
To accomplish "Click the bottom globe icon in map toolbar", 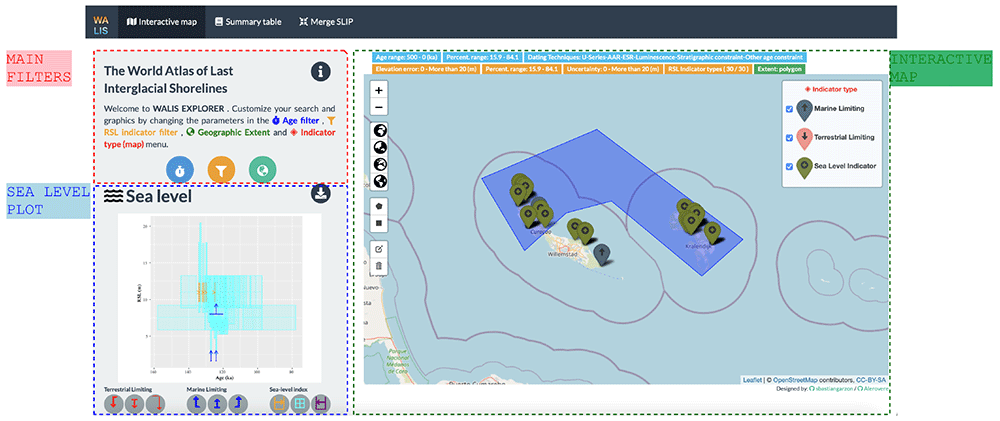I will 379,181.
